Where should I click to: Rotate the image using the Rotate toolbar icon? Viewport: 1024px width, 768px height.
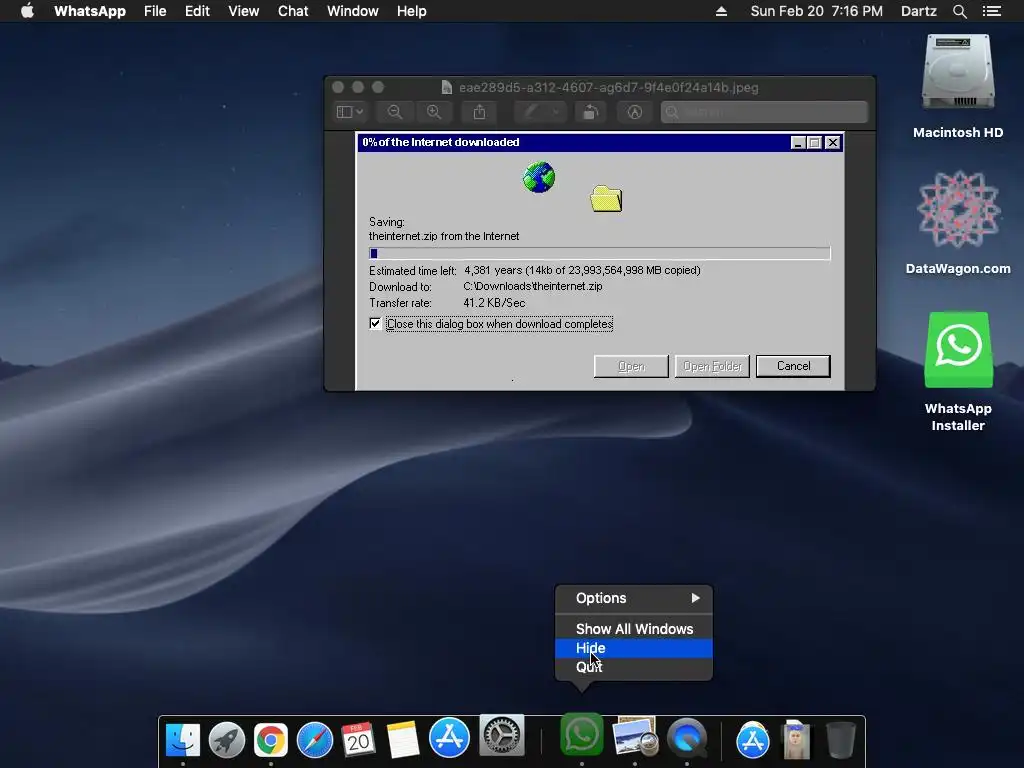pos(590,112)
